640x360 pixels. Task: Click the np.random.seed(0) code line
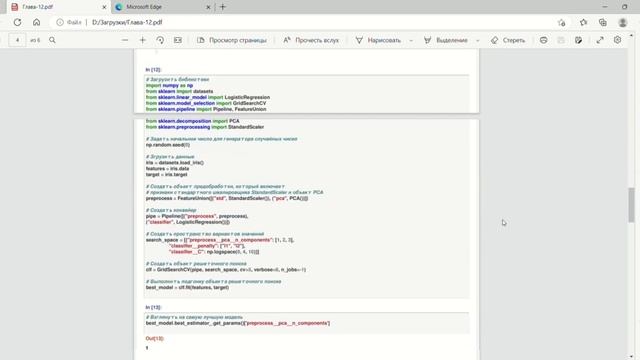(168, 145)
